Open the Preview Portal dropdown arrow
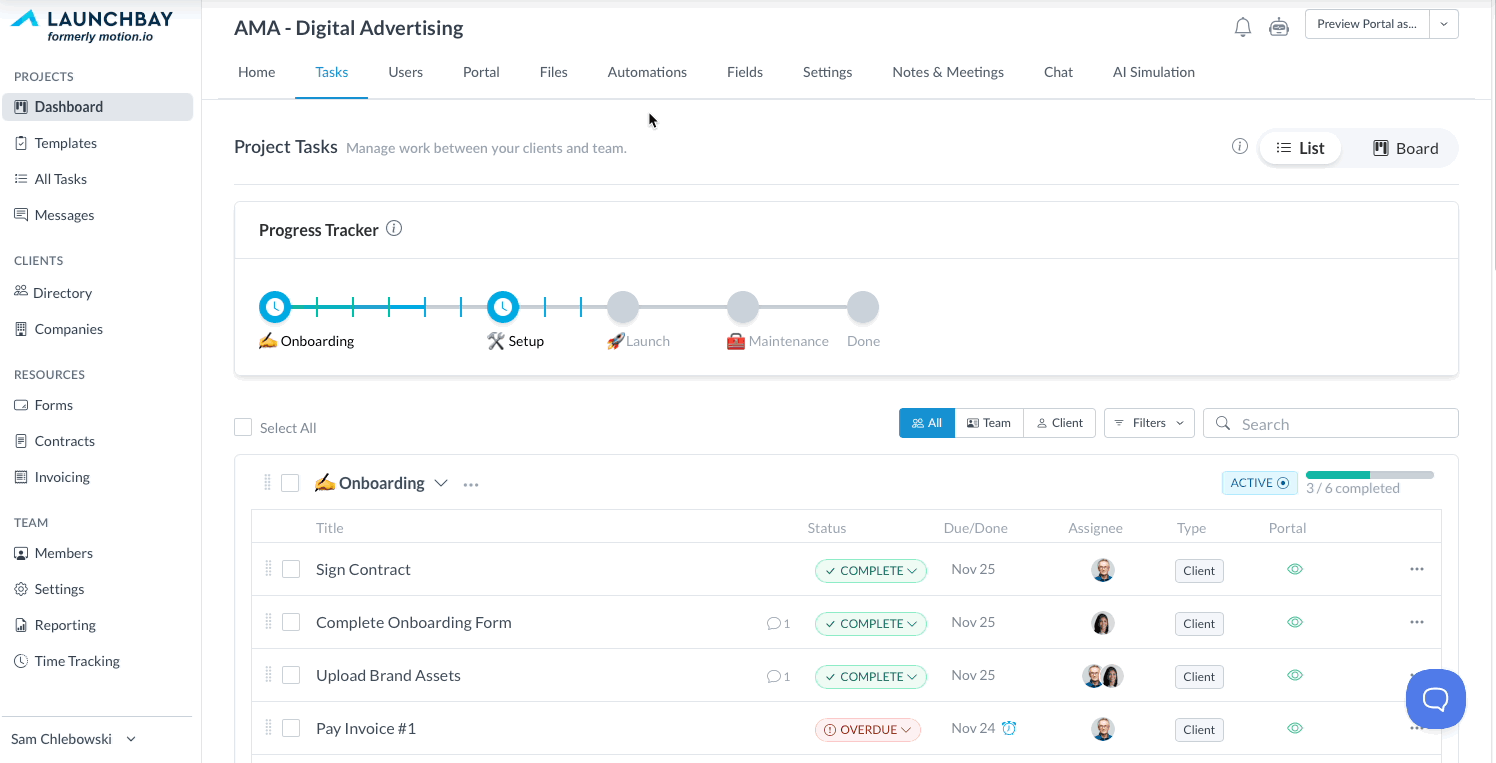This screenshot has width=1496, height=763. click(1444, 24)
